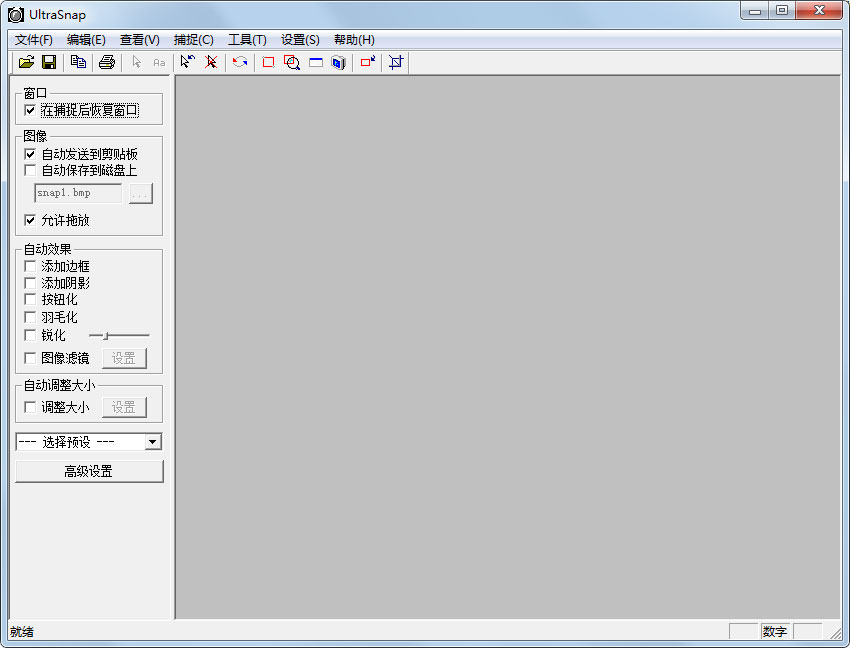This screenshot has width=850, height=648.
Task: Click the full screen monitor capture icon
Action: (x=338, y=63)
